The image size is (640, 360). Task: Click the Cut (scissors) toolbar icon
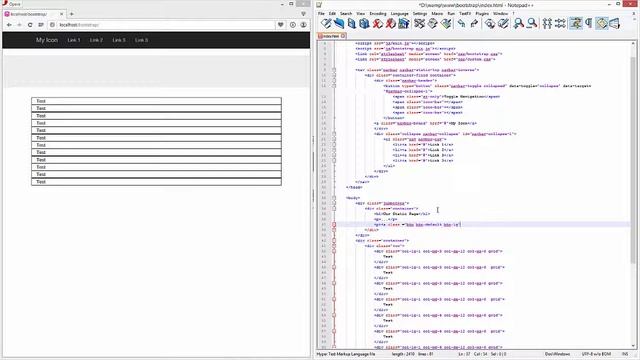[x=419, y=24]
